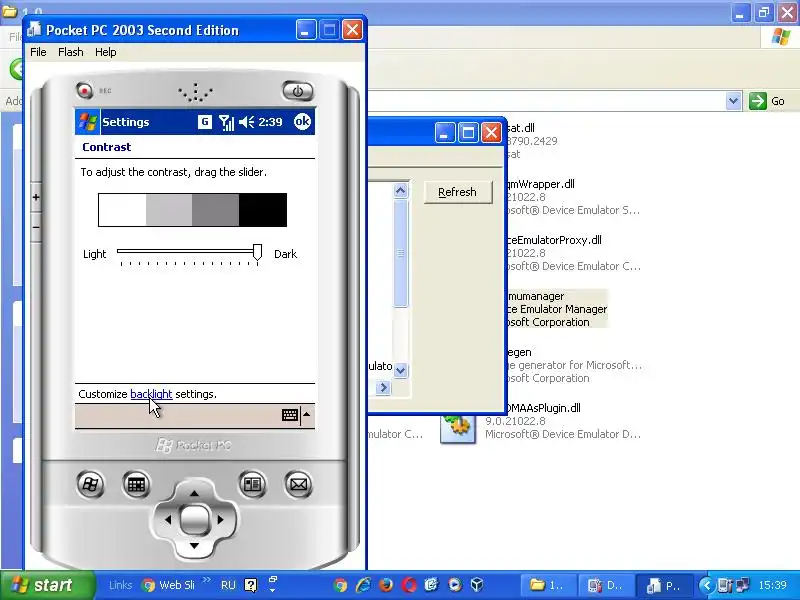800x600 pixels.
Task: Click the RU language indicator
Action: [x=228, y=585]
